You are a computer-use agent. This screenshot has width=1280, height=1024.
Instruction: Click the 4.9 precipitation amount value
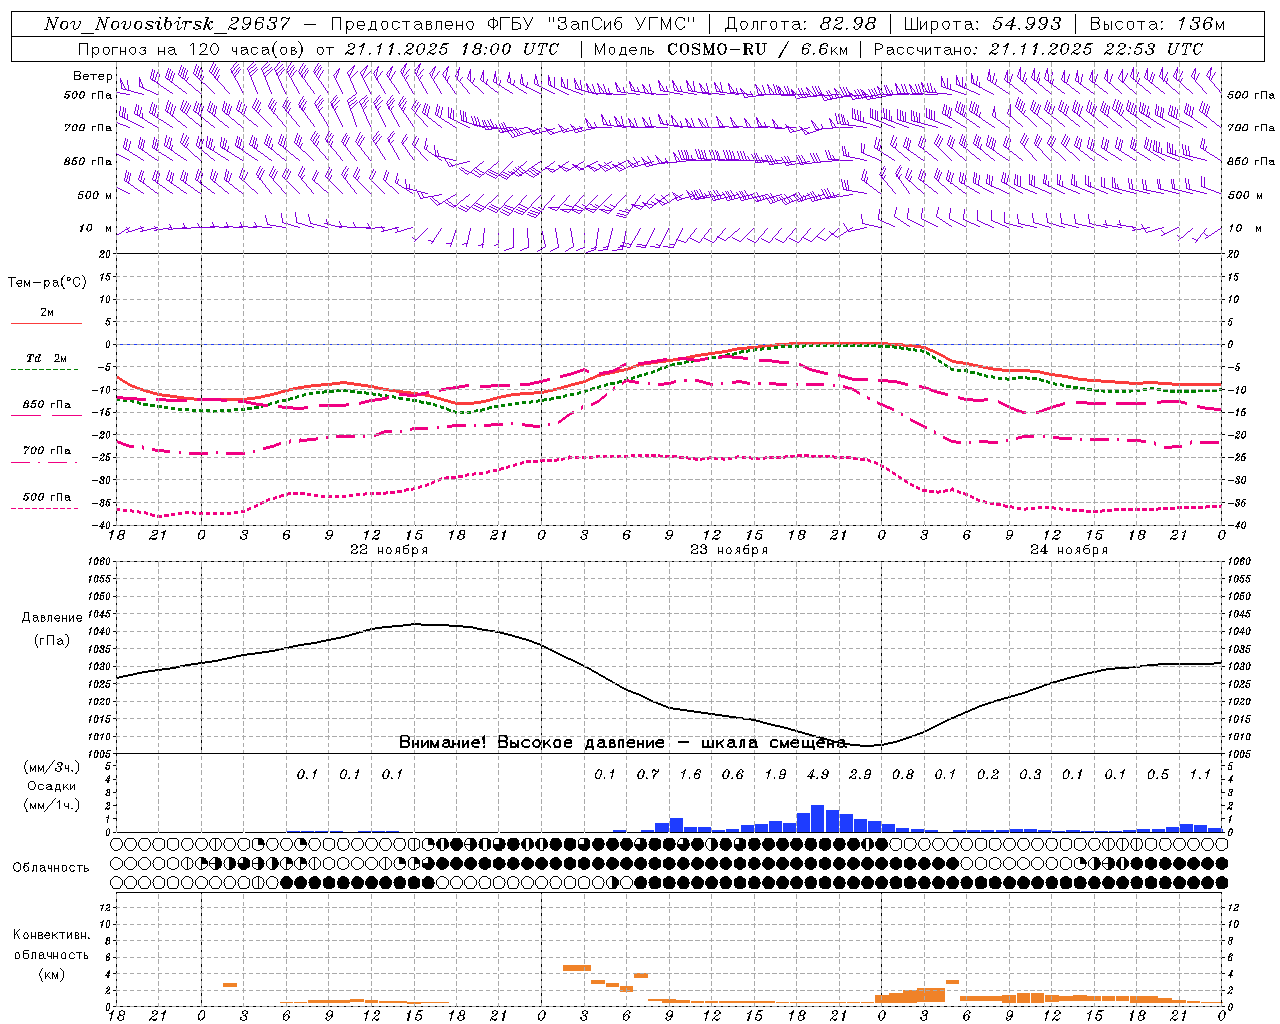817,774
